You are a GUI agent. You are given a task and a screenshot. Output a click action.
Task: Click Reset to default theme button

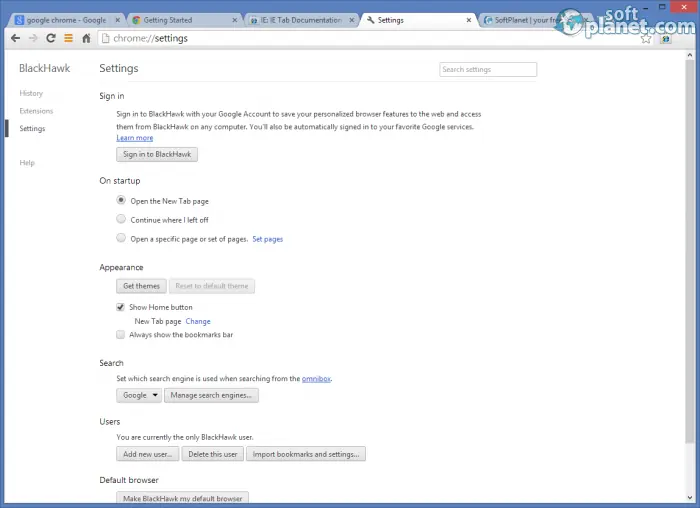212,286
